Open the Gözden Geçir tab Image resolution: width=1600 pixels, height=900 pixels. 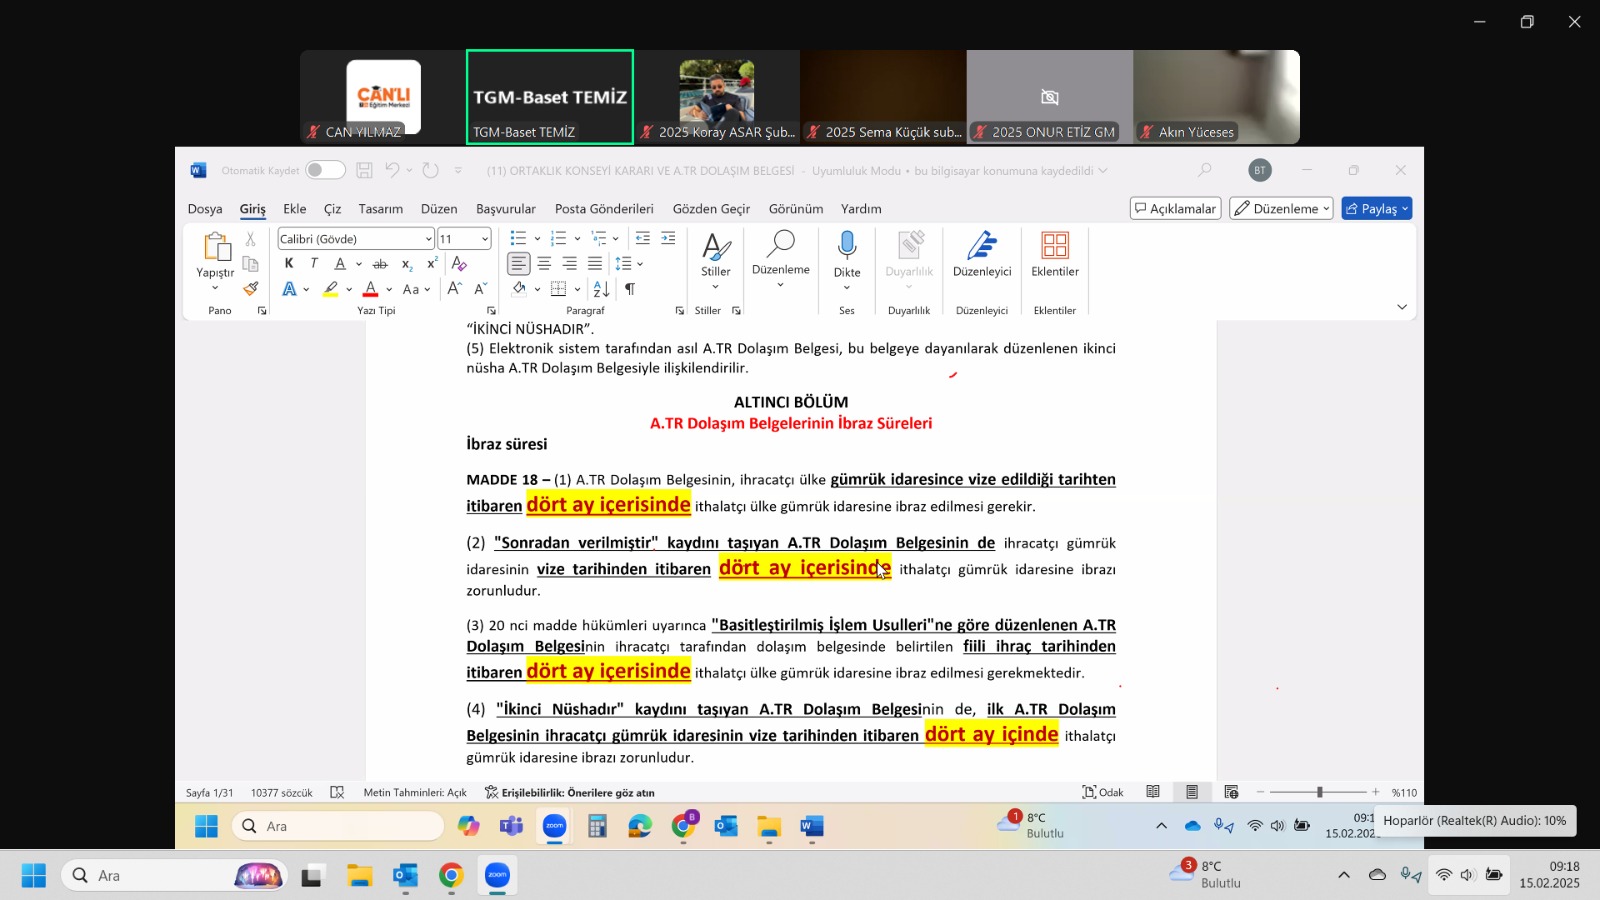coord(711,209)
